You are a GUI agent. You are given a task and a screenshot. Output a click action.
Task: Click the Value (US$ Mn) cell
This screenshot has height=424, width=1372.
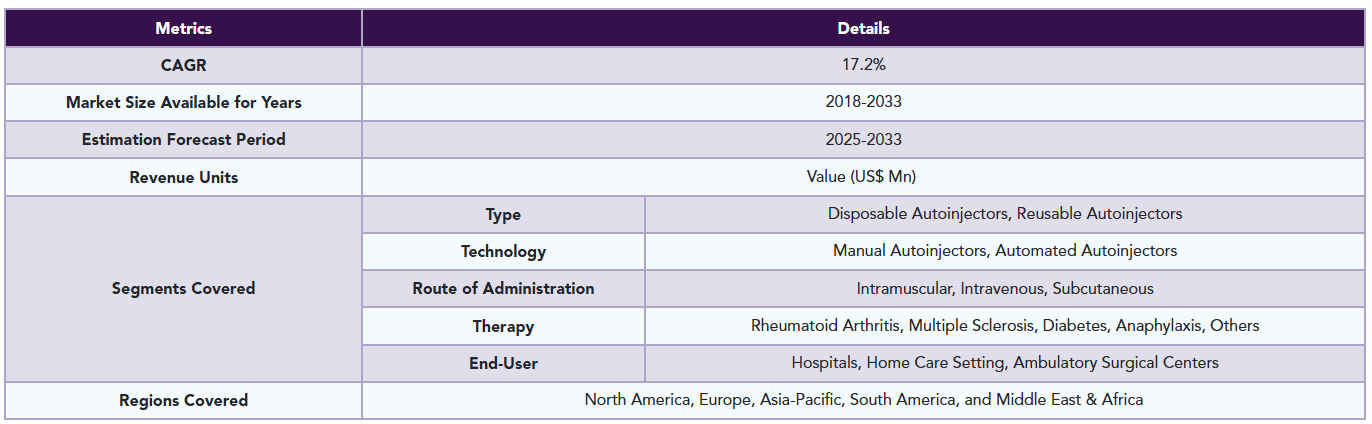(x=863, y=177)
